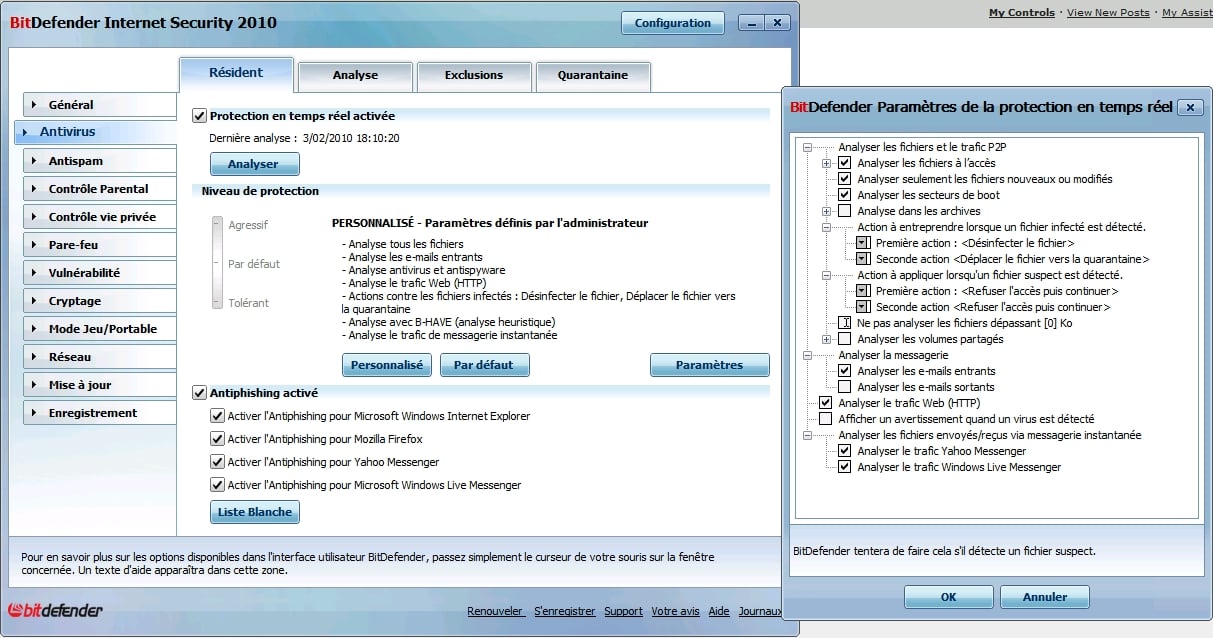Enable Afficher un avertissement quand un virus
Screen dimensions: 1213x638
[x=826, y=419]
